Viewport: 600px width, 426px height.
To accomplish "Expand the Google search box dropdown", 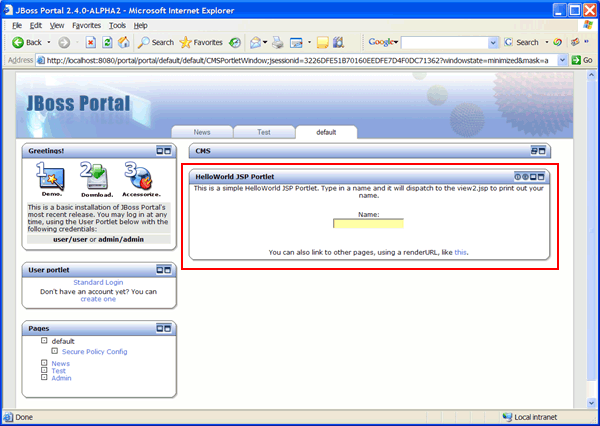I will click(x=493, y=42).
